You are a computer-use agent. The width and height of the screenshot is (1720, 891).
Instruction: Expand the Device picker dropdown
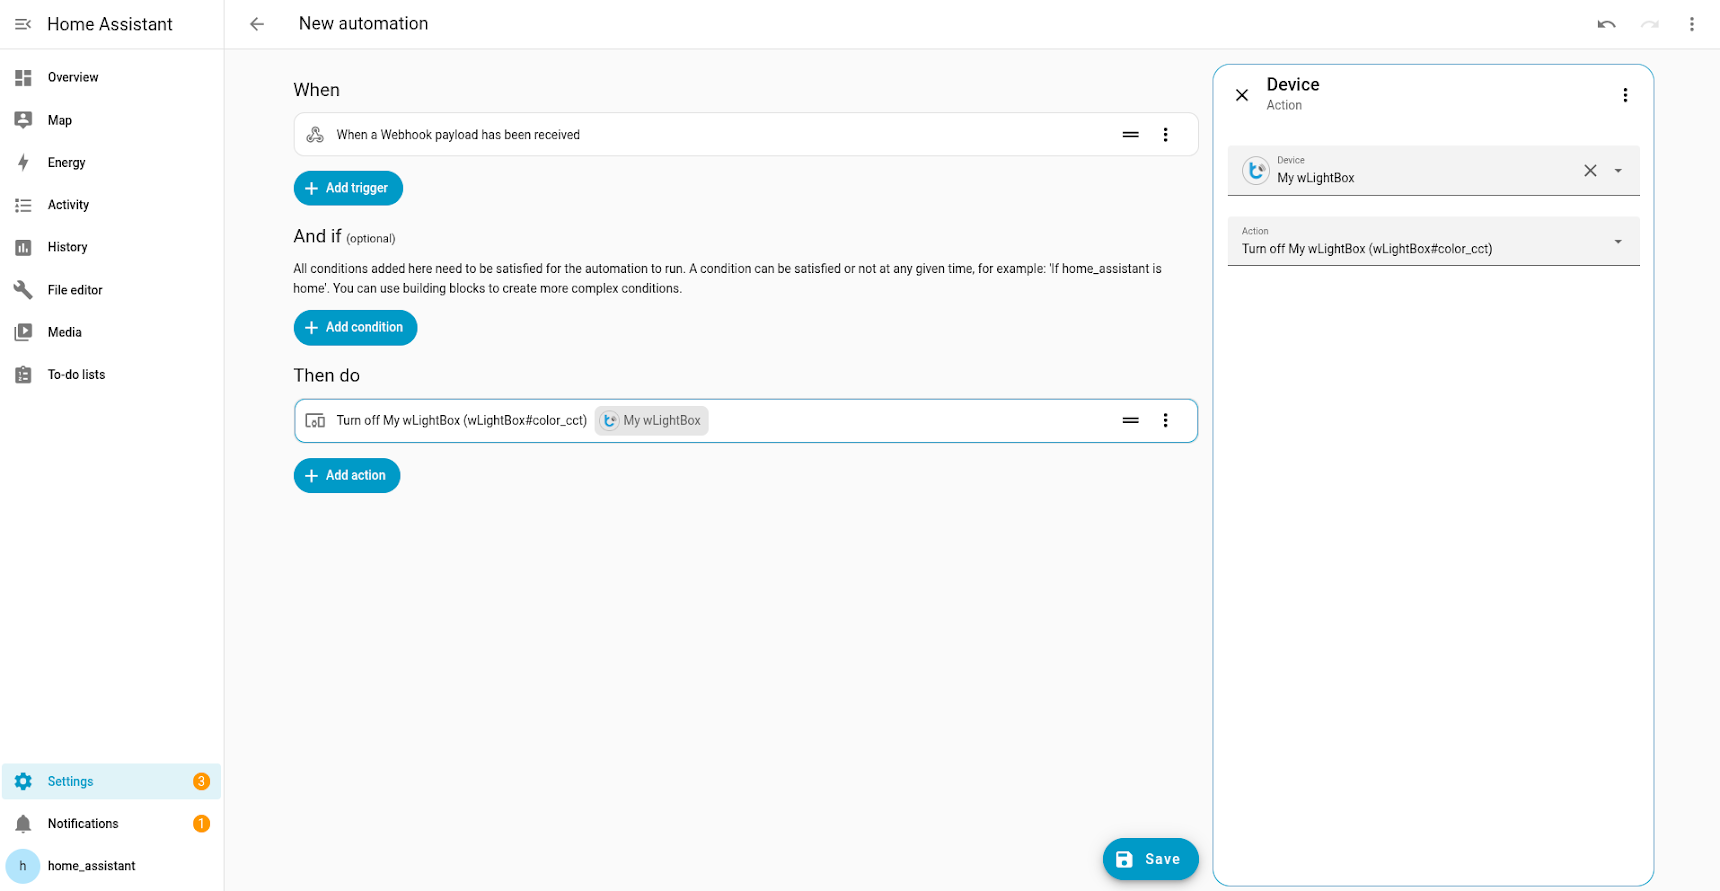(1618, 171)
